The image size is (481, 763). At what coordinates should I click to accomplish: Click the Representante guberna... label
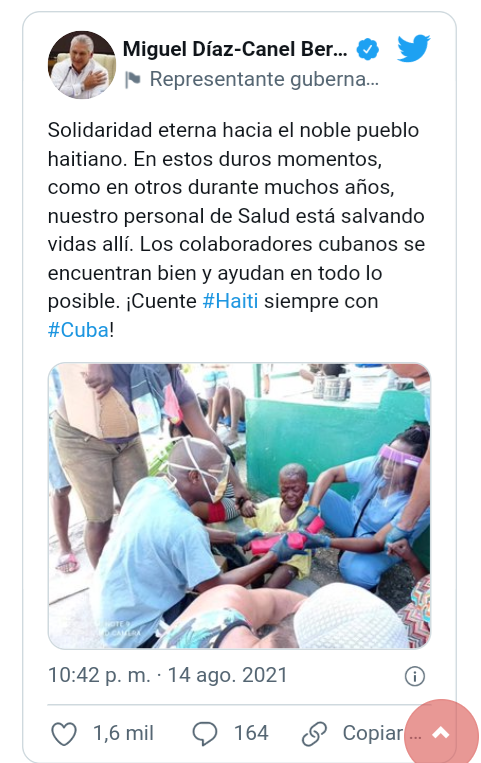[x=264, y=79]
